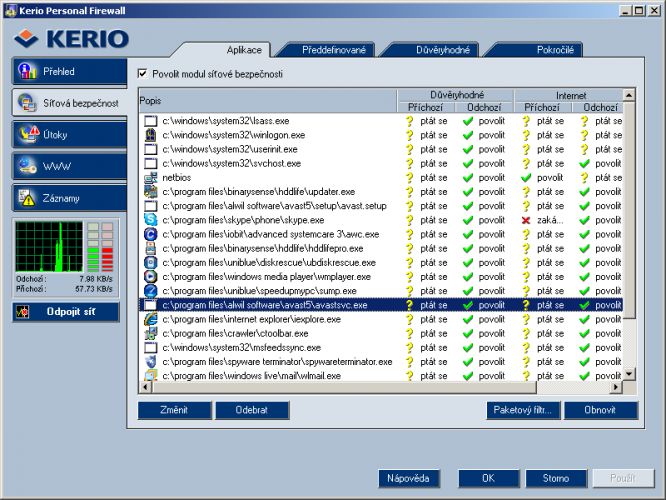Screen dimensions: 666x500
Task: Click the Spyware Terminator icon
Action: pos(150,362)
